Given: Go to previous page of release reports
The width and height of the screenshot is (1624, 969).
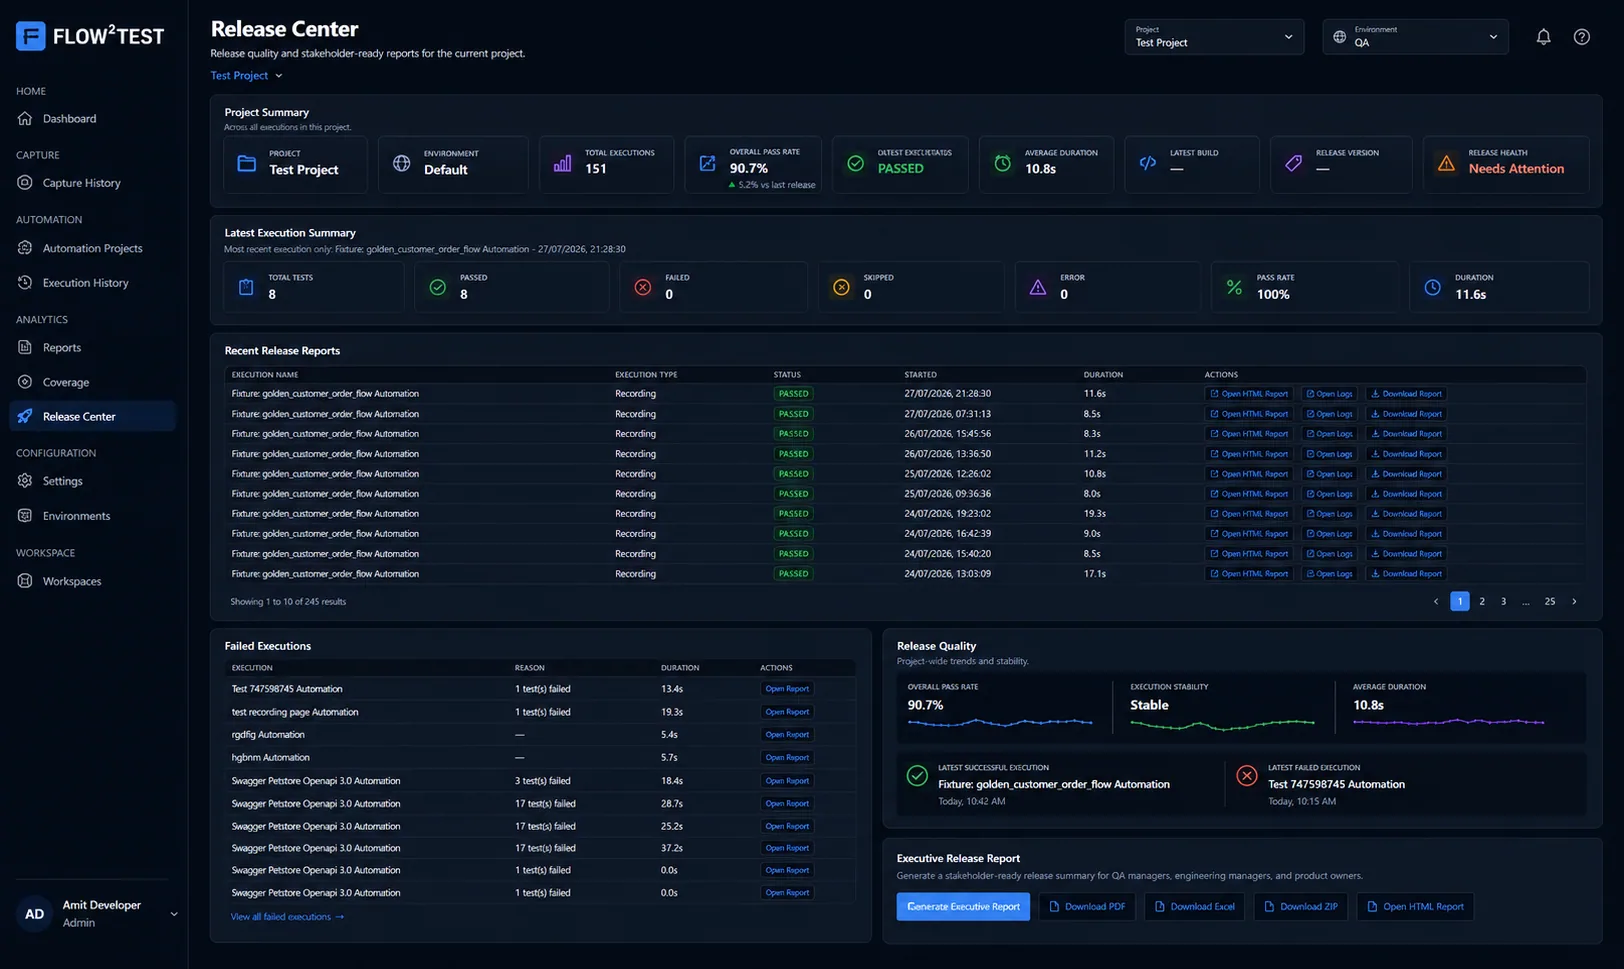Looking at the screenshot, I should (x=1436, y=601).
